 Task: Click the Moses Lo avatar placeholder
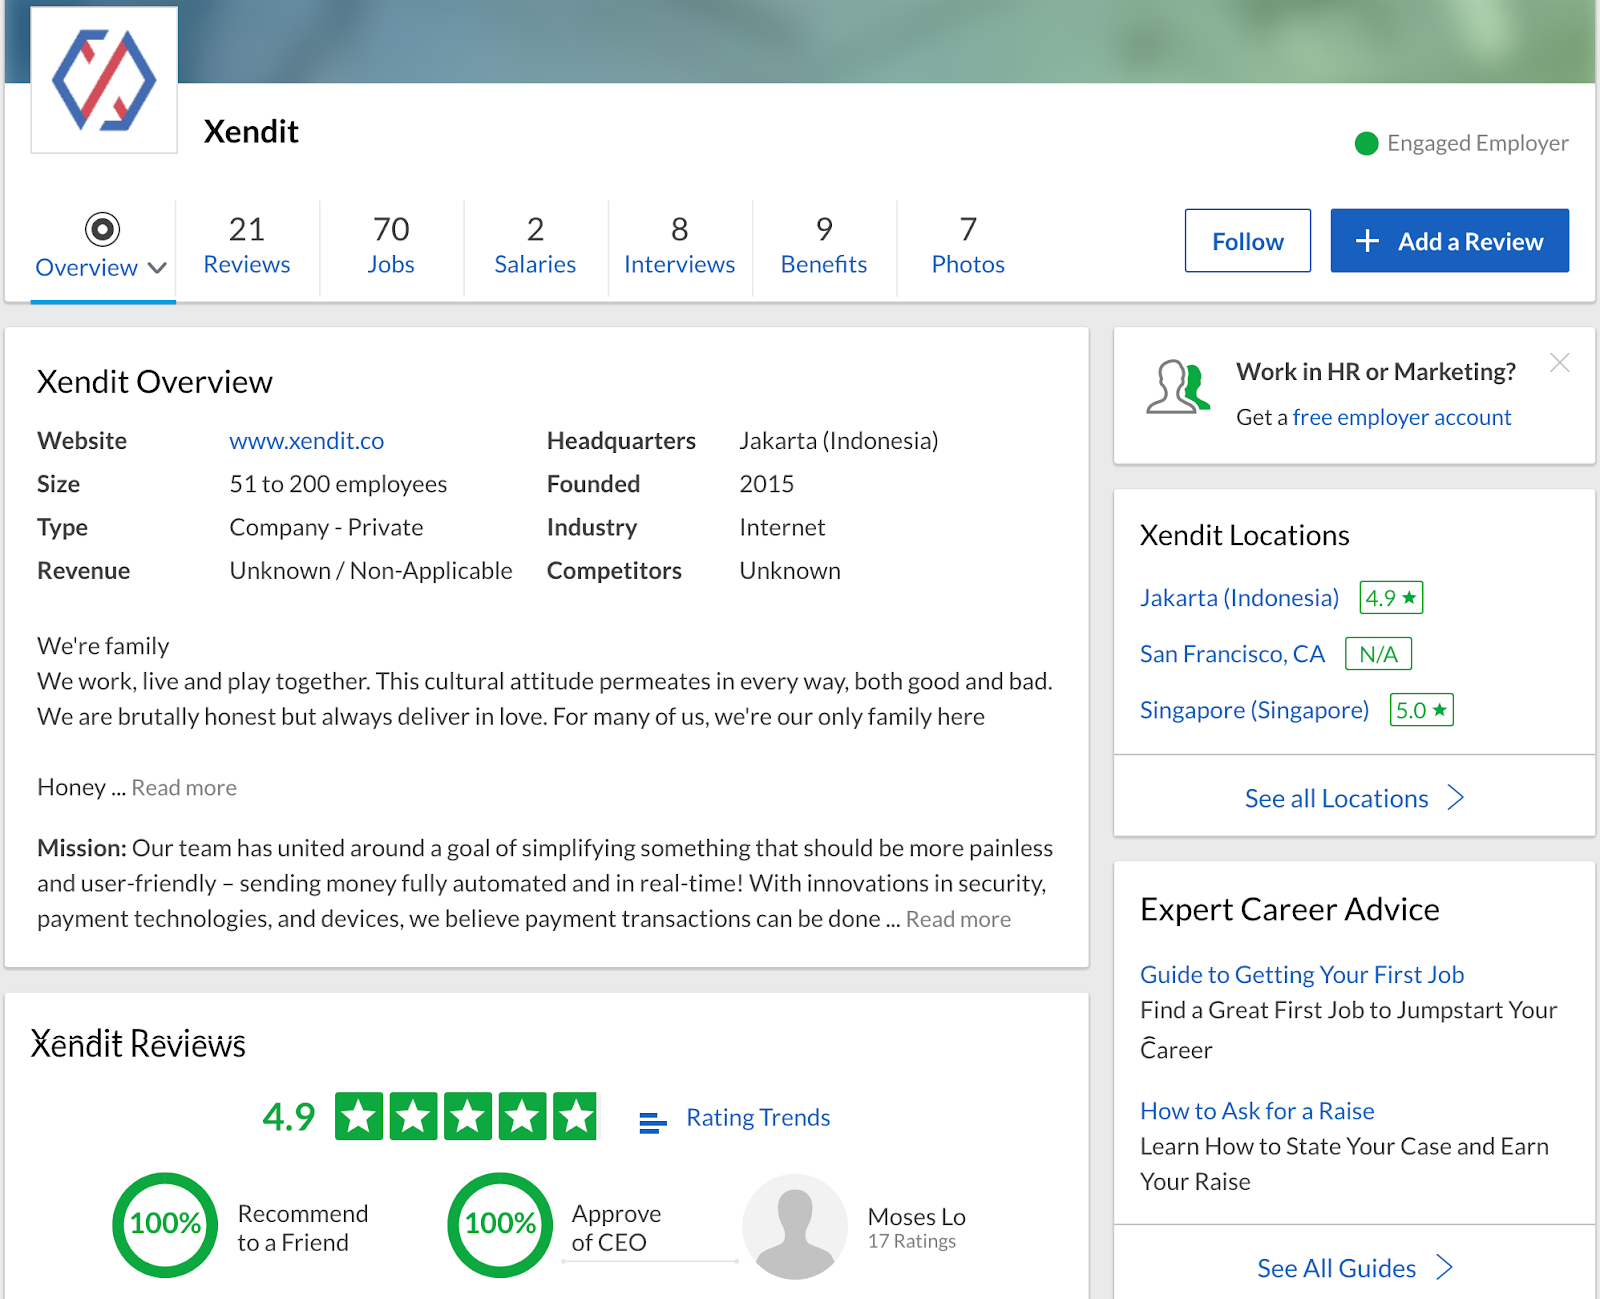(795, 1226)
